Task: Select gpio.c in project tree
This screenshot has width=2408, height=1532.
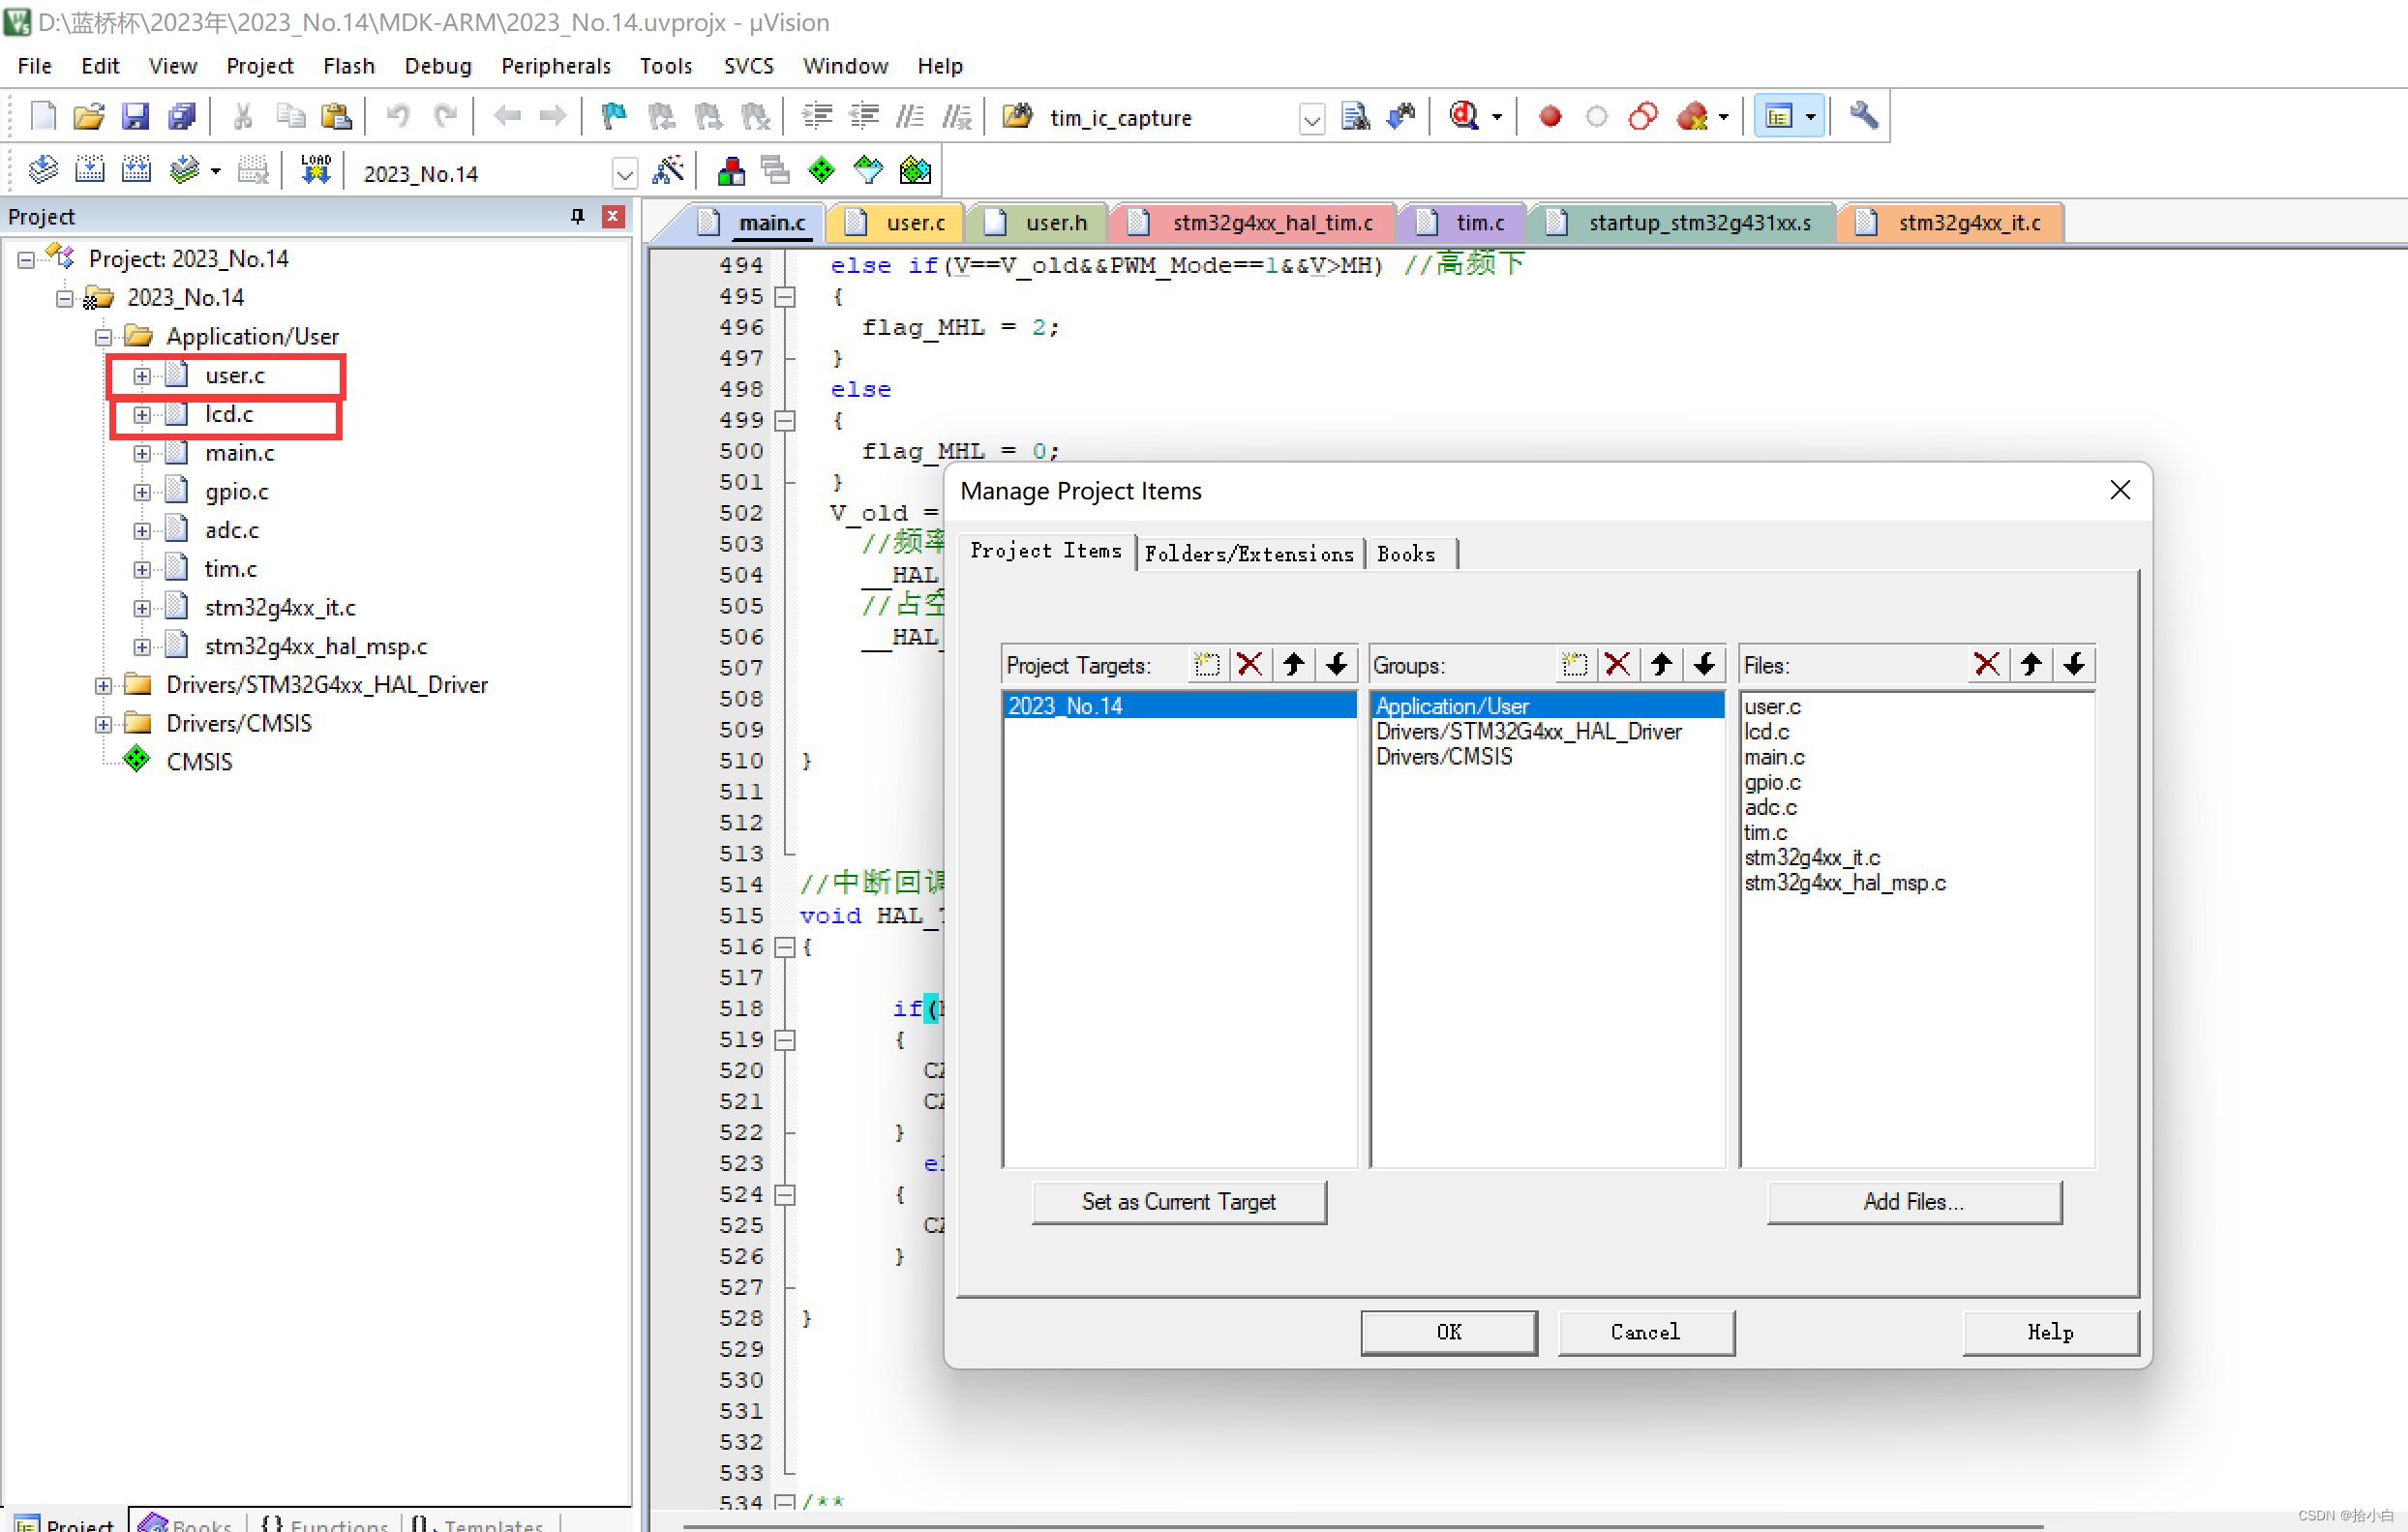Action: [237, 492]
